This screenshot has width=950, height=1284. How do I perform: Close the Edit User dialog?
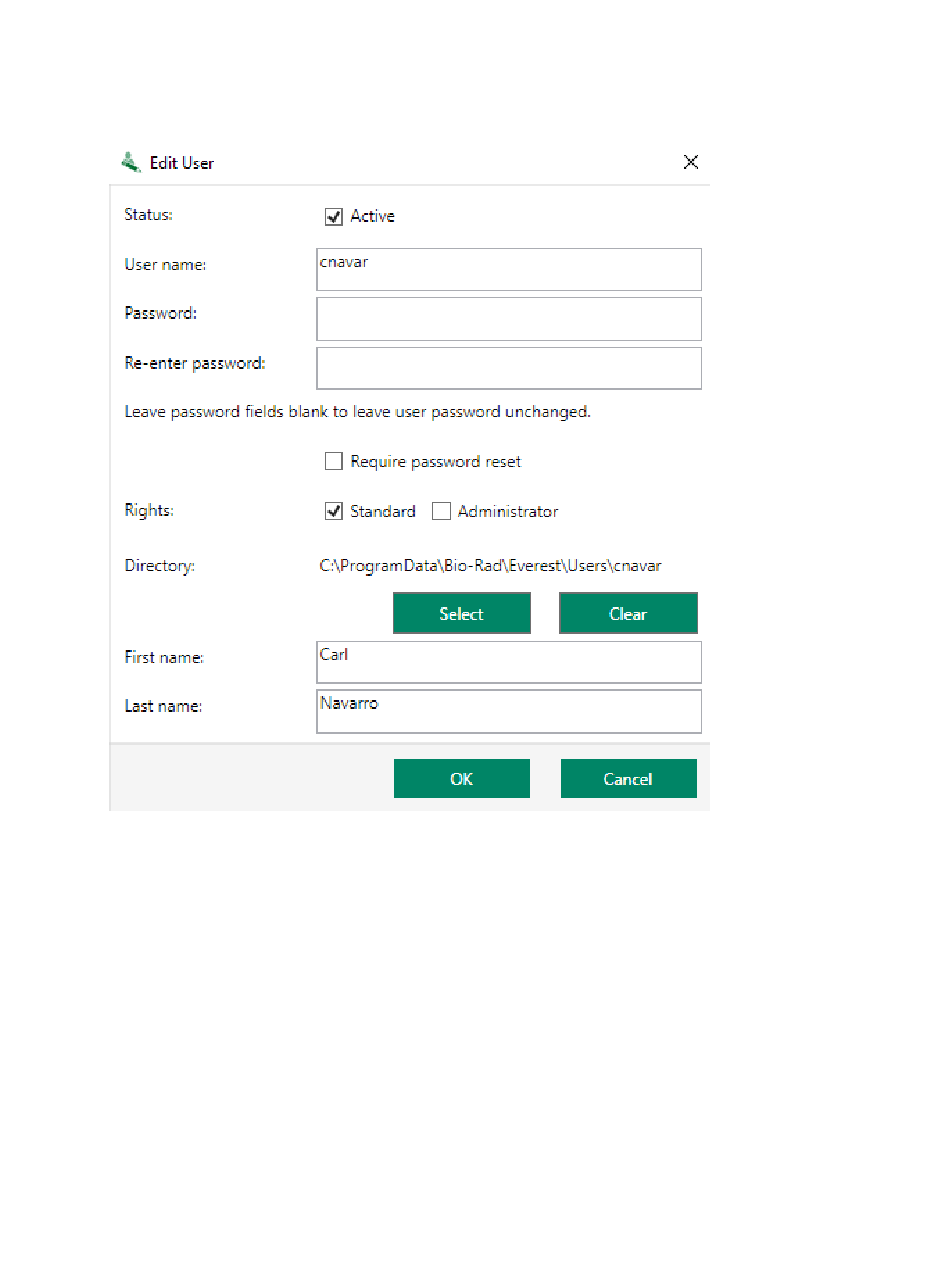click(x=691, y=162)
